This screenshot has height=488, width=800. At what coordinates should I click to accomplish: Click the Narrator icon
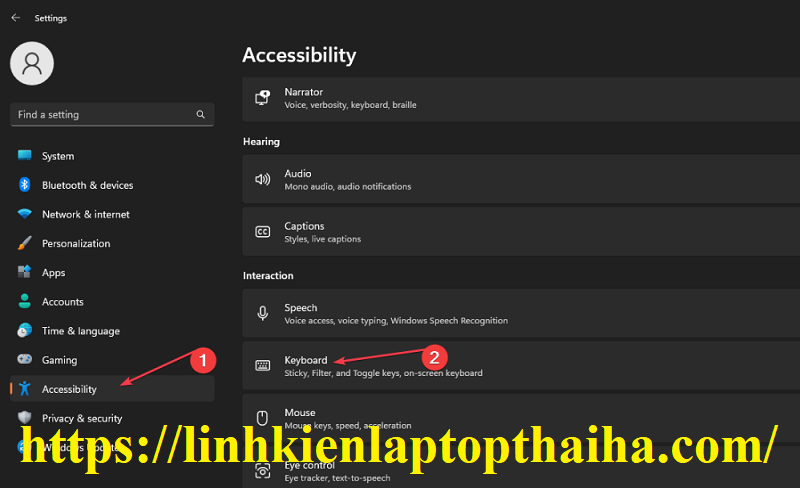(263, 97)
